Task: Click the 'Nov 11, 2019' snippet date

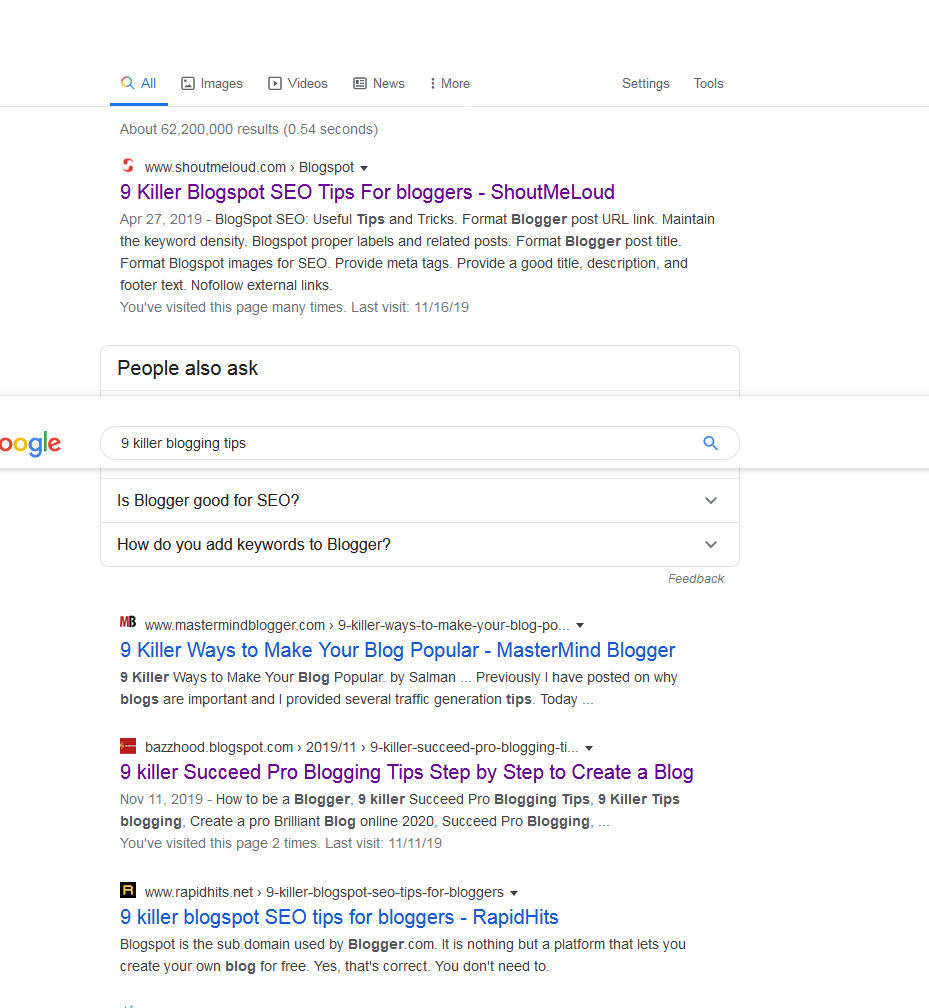Action: (161, 799)
